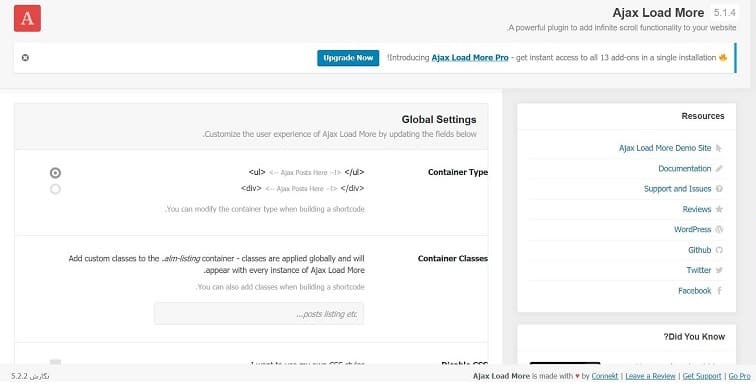
Task: Click Leave a Review in footer
Action: click(x=650, y=376)
